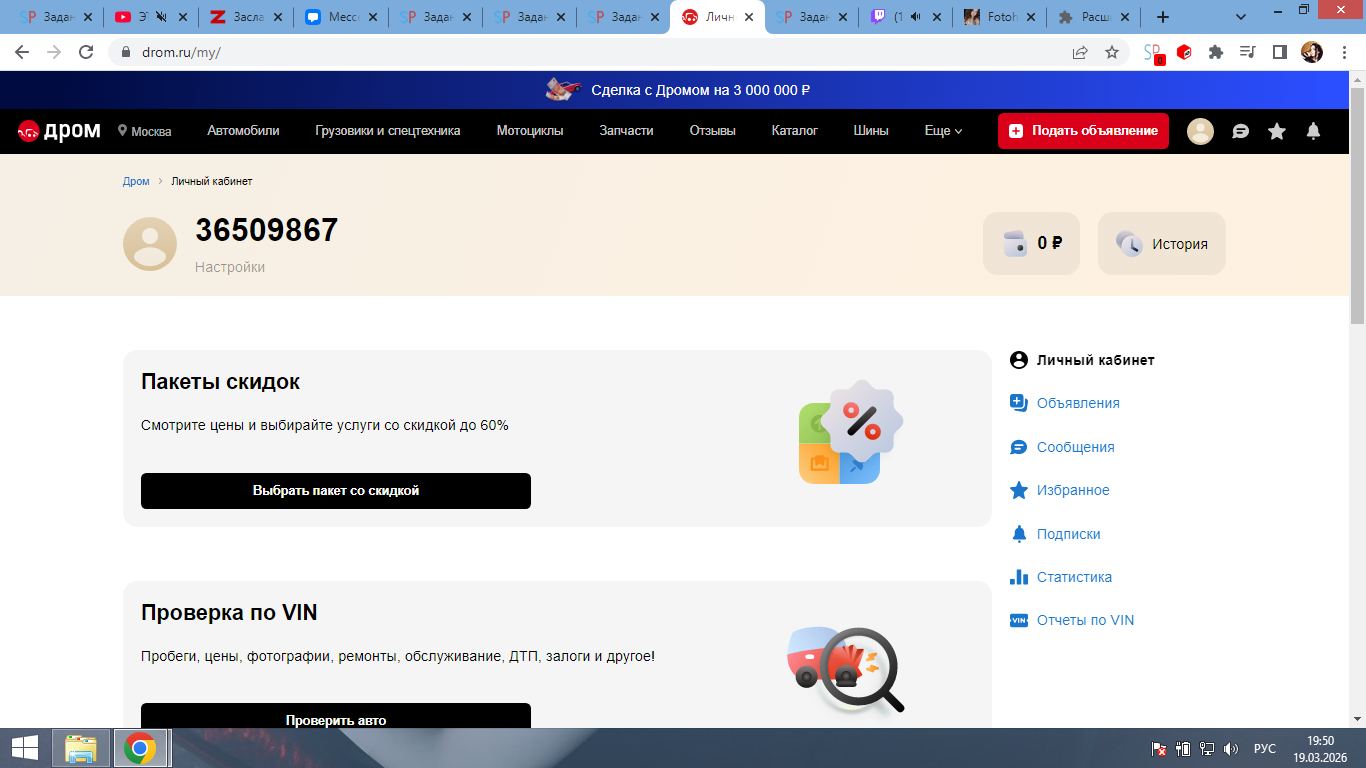This screenshot has width=1366, height=768.
Task: Open the Мотоциклы section
Action: coord(530,131)
